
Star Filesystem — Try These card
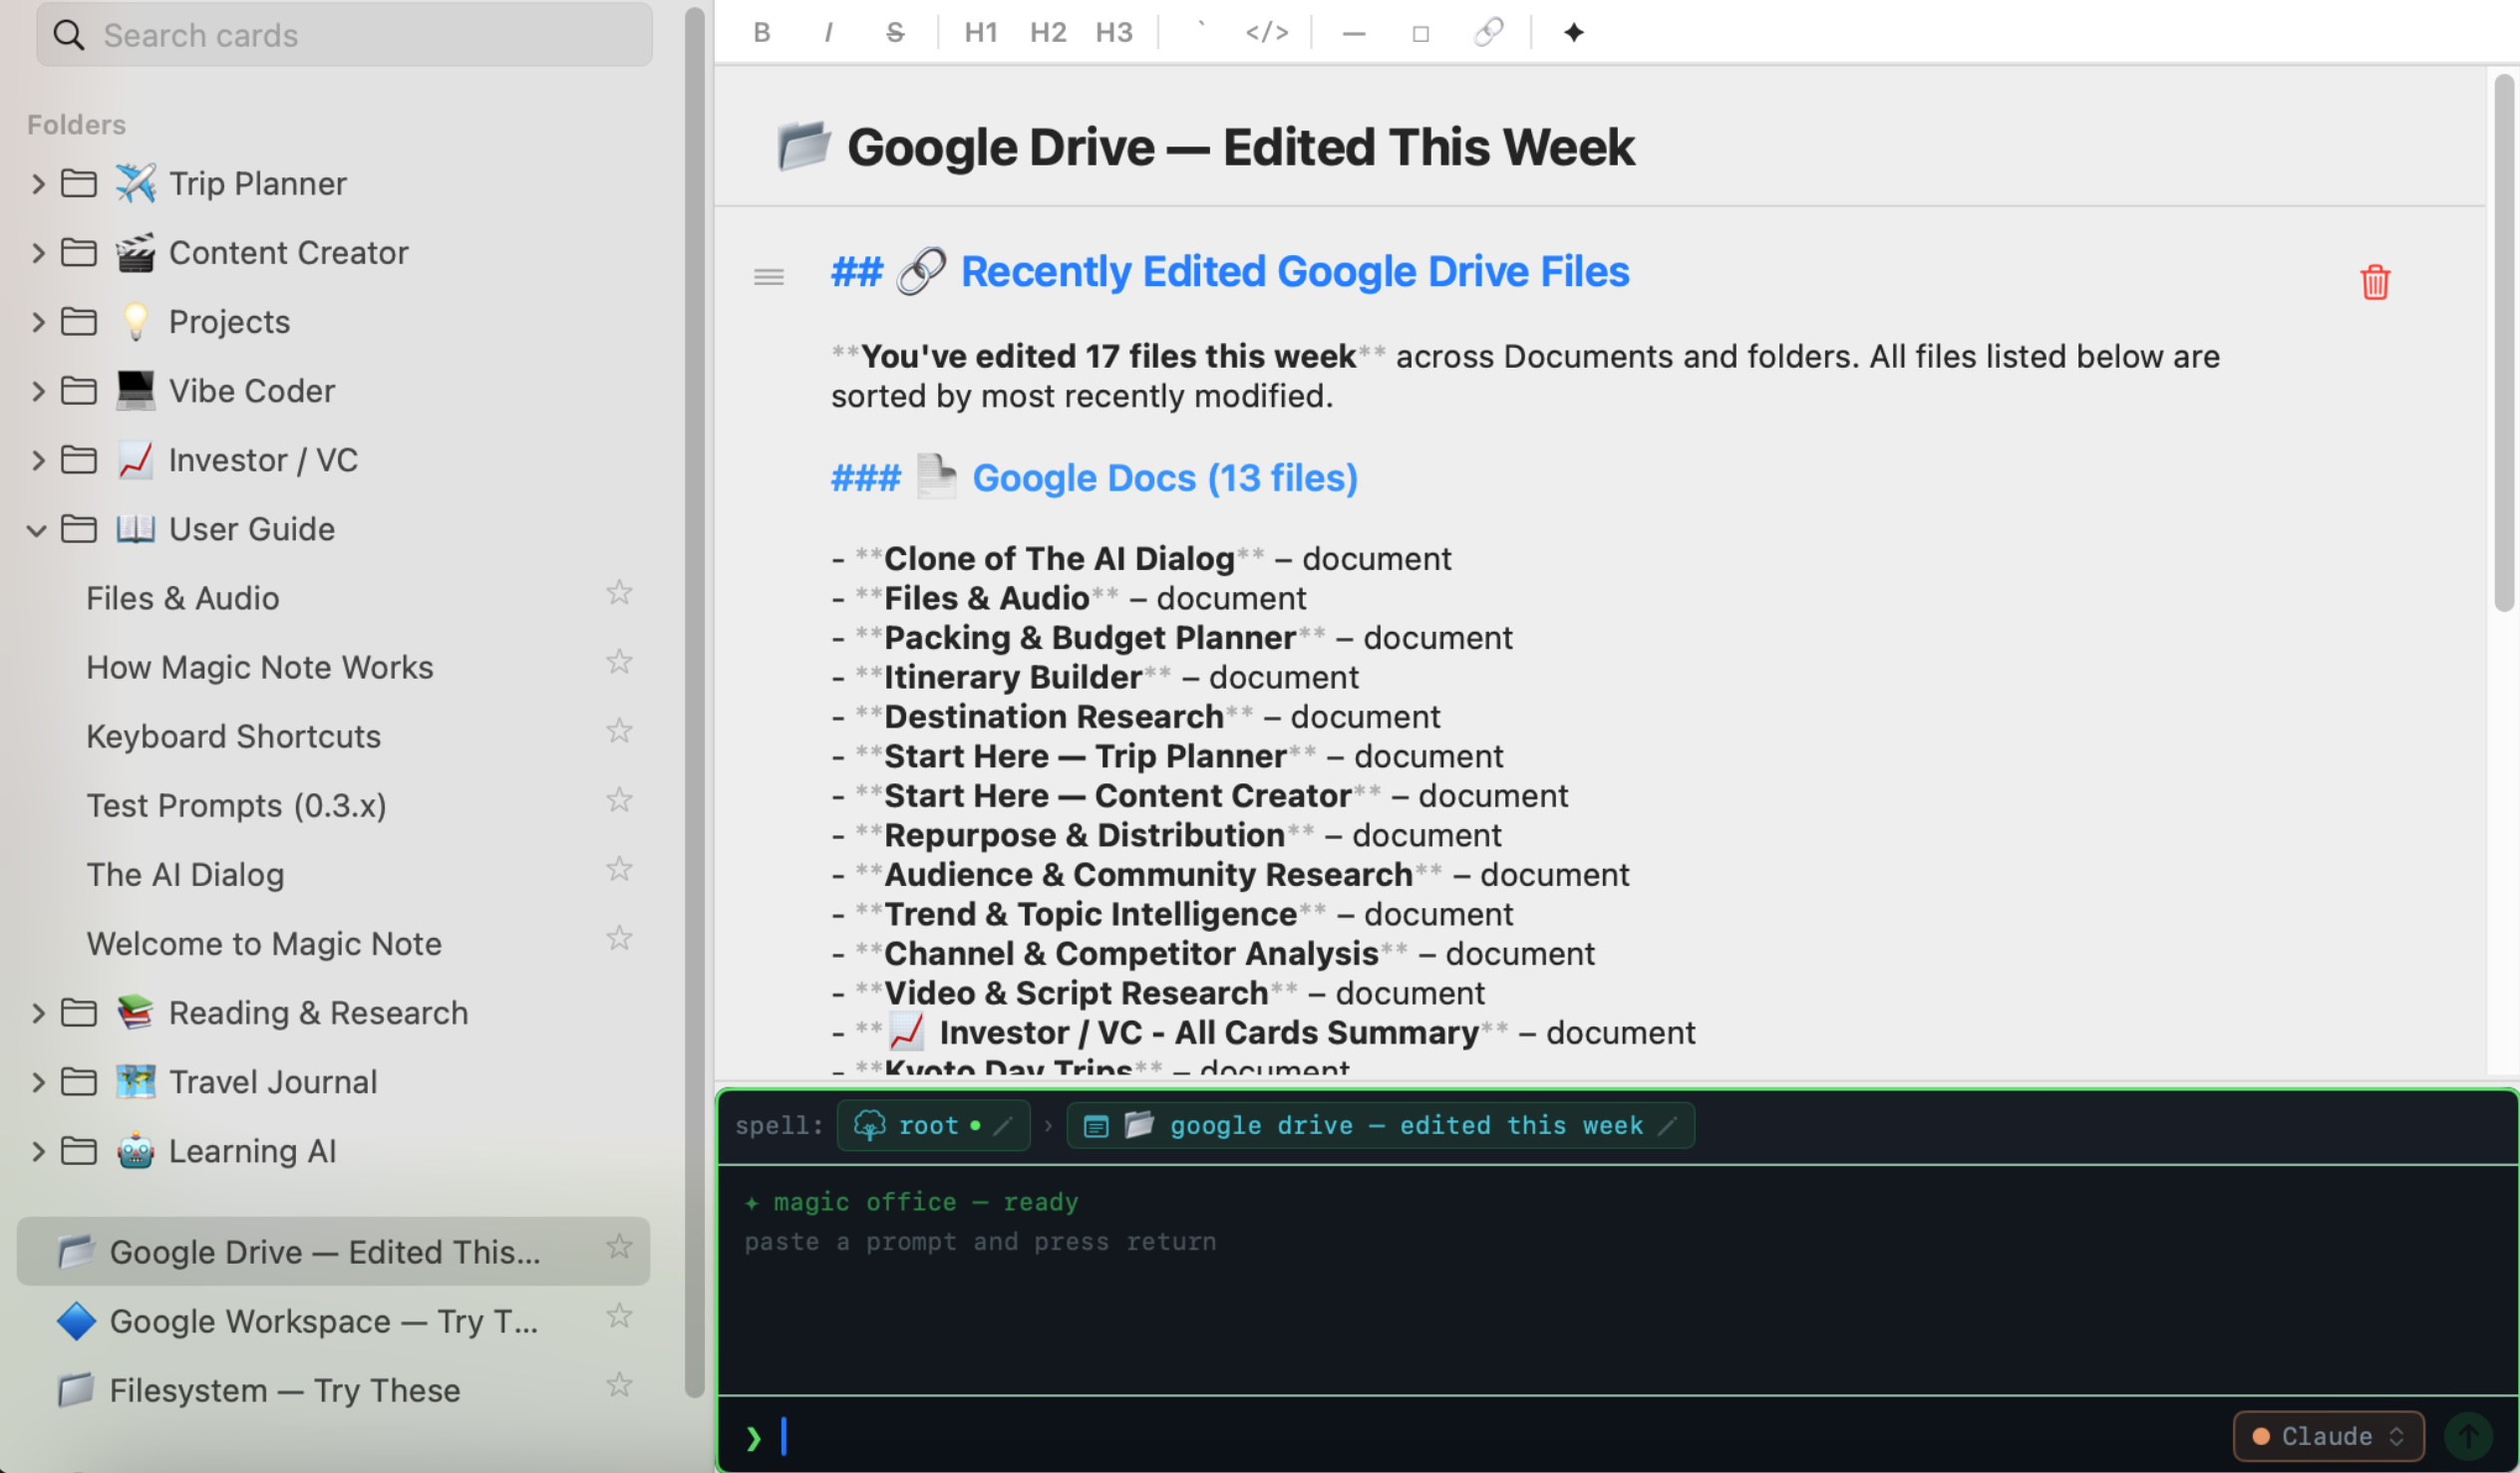point(619,1385)
